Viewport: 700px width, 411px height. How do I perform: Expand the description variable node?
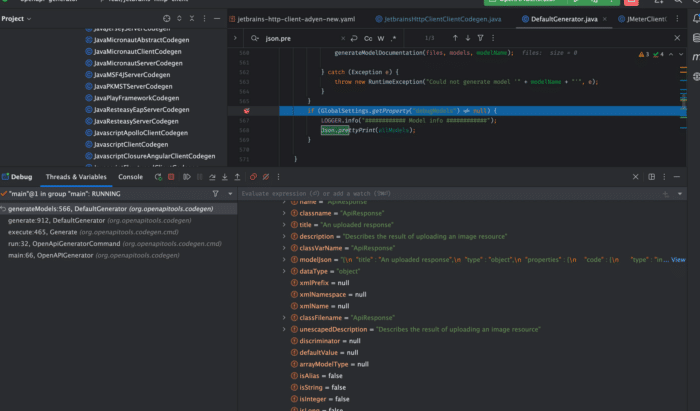[284, 237]
